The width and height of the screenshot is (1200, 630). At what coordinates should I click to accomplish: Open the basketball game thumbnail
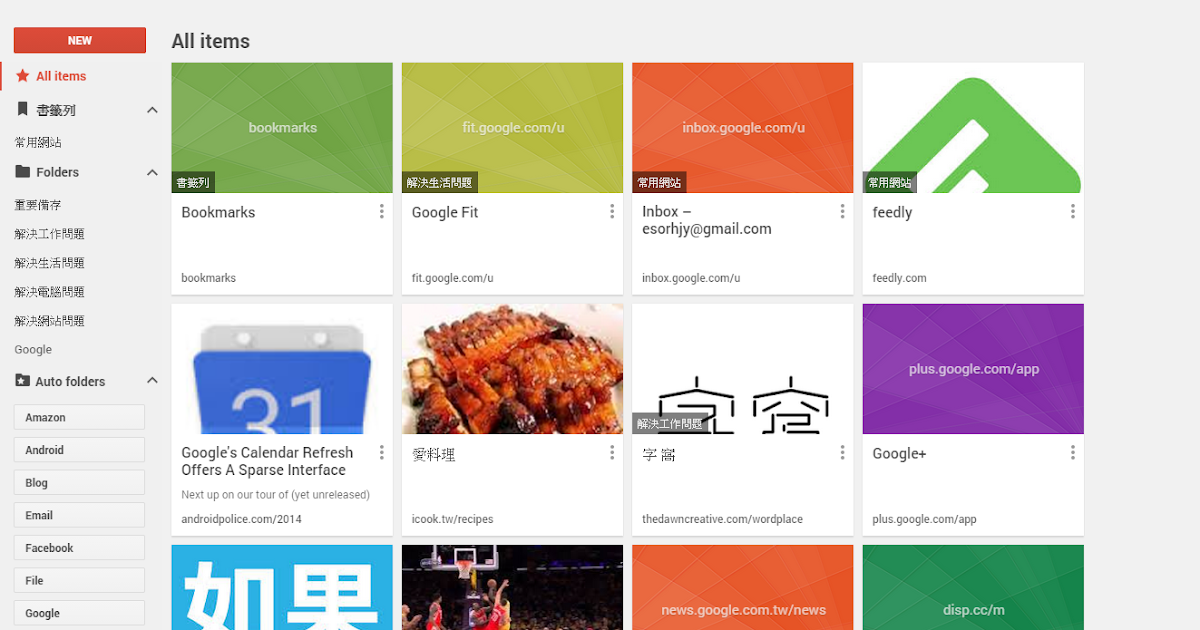(512, 587)
